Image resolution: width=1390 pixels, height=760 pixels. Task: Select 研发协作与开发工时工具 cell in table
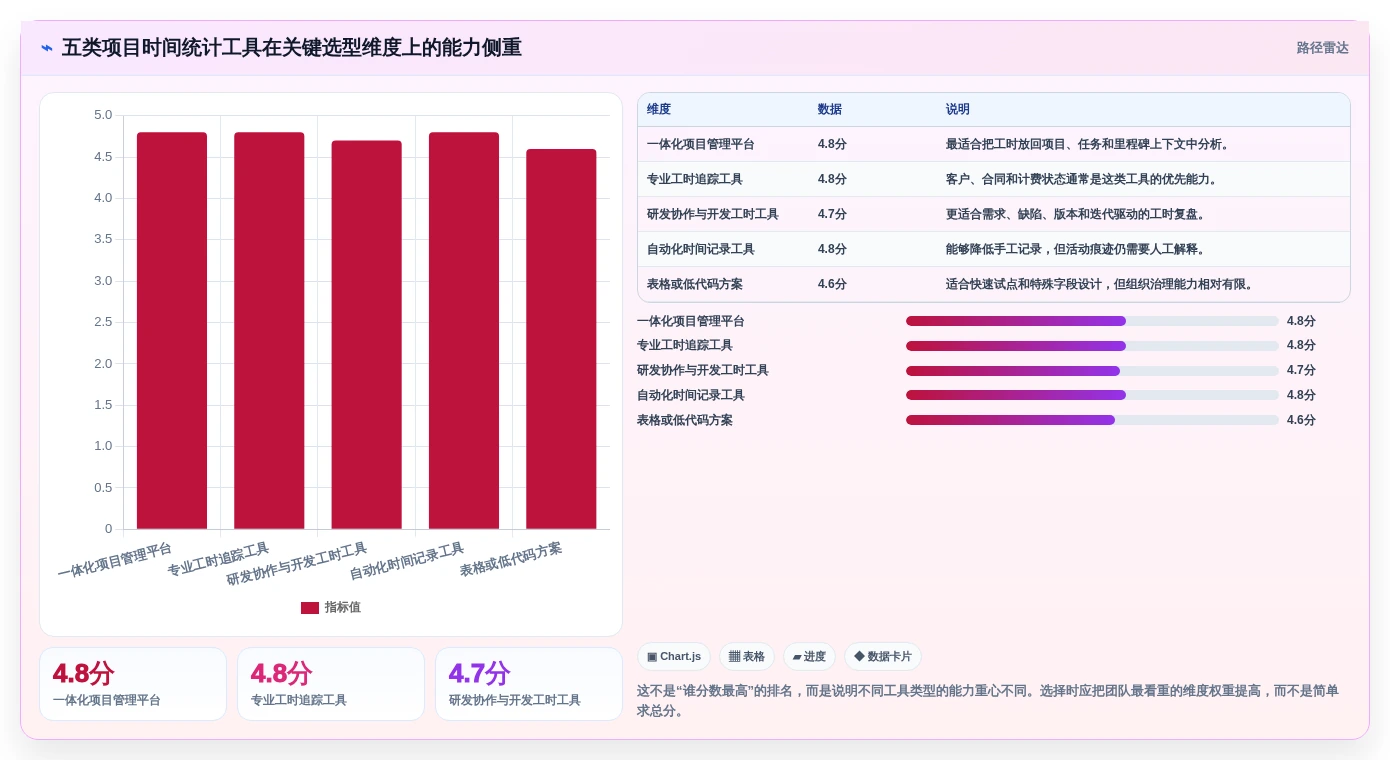click(713, 214)
